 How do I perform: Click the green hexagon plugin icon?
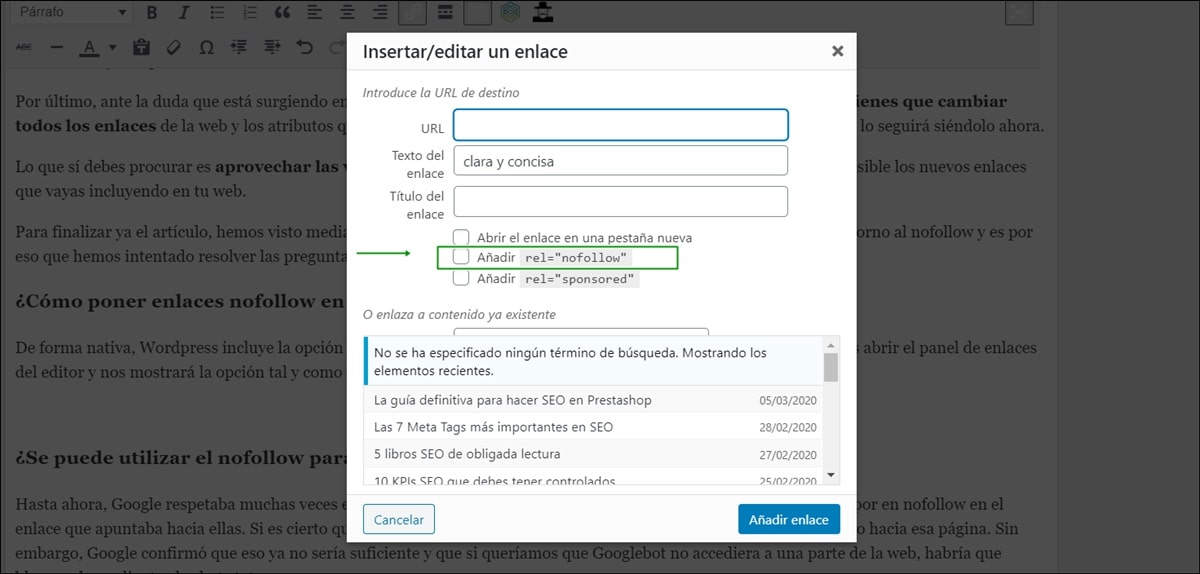510,13
